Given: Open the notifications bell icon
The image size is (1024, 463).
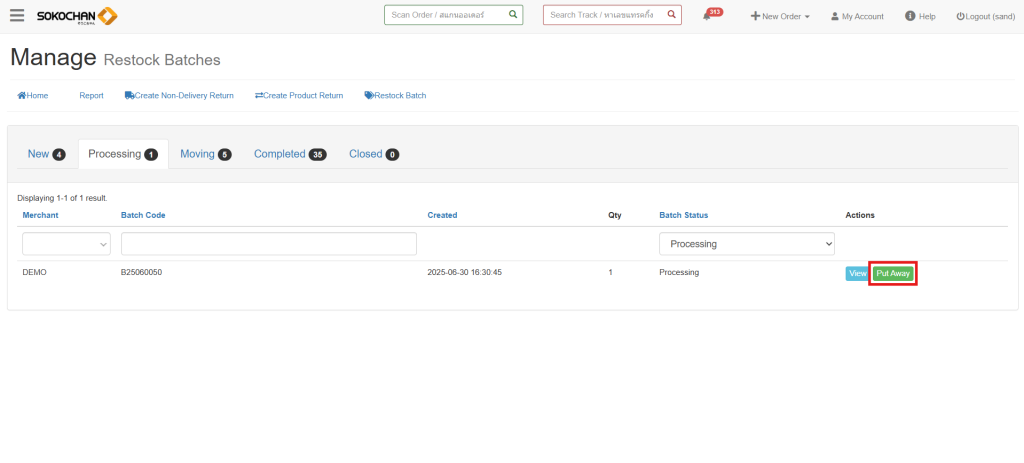Looking at the screenshot, I should click(708, 17).
